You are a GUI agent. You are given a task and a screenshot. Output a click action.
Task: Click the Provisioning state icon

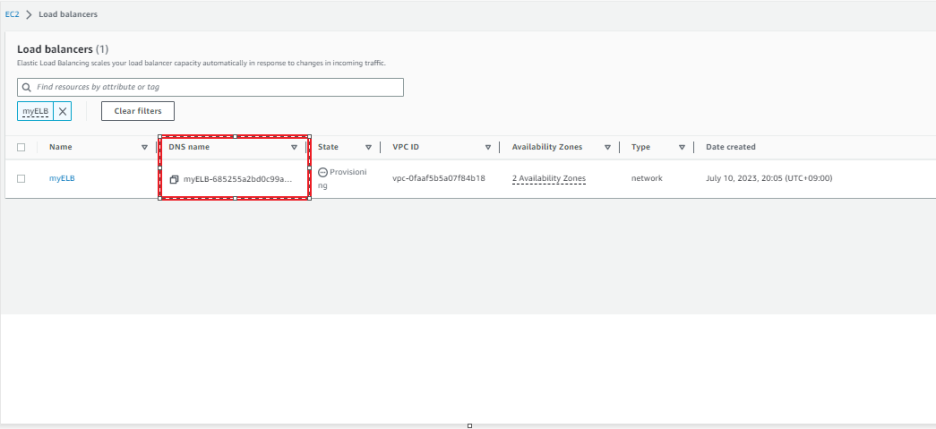[x=323, y=172]
